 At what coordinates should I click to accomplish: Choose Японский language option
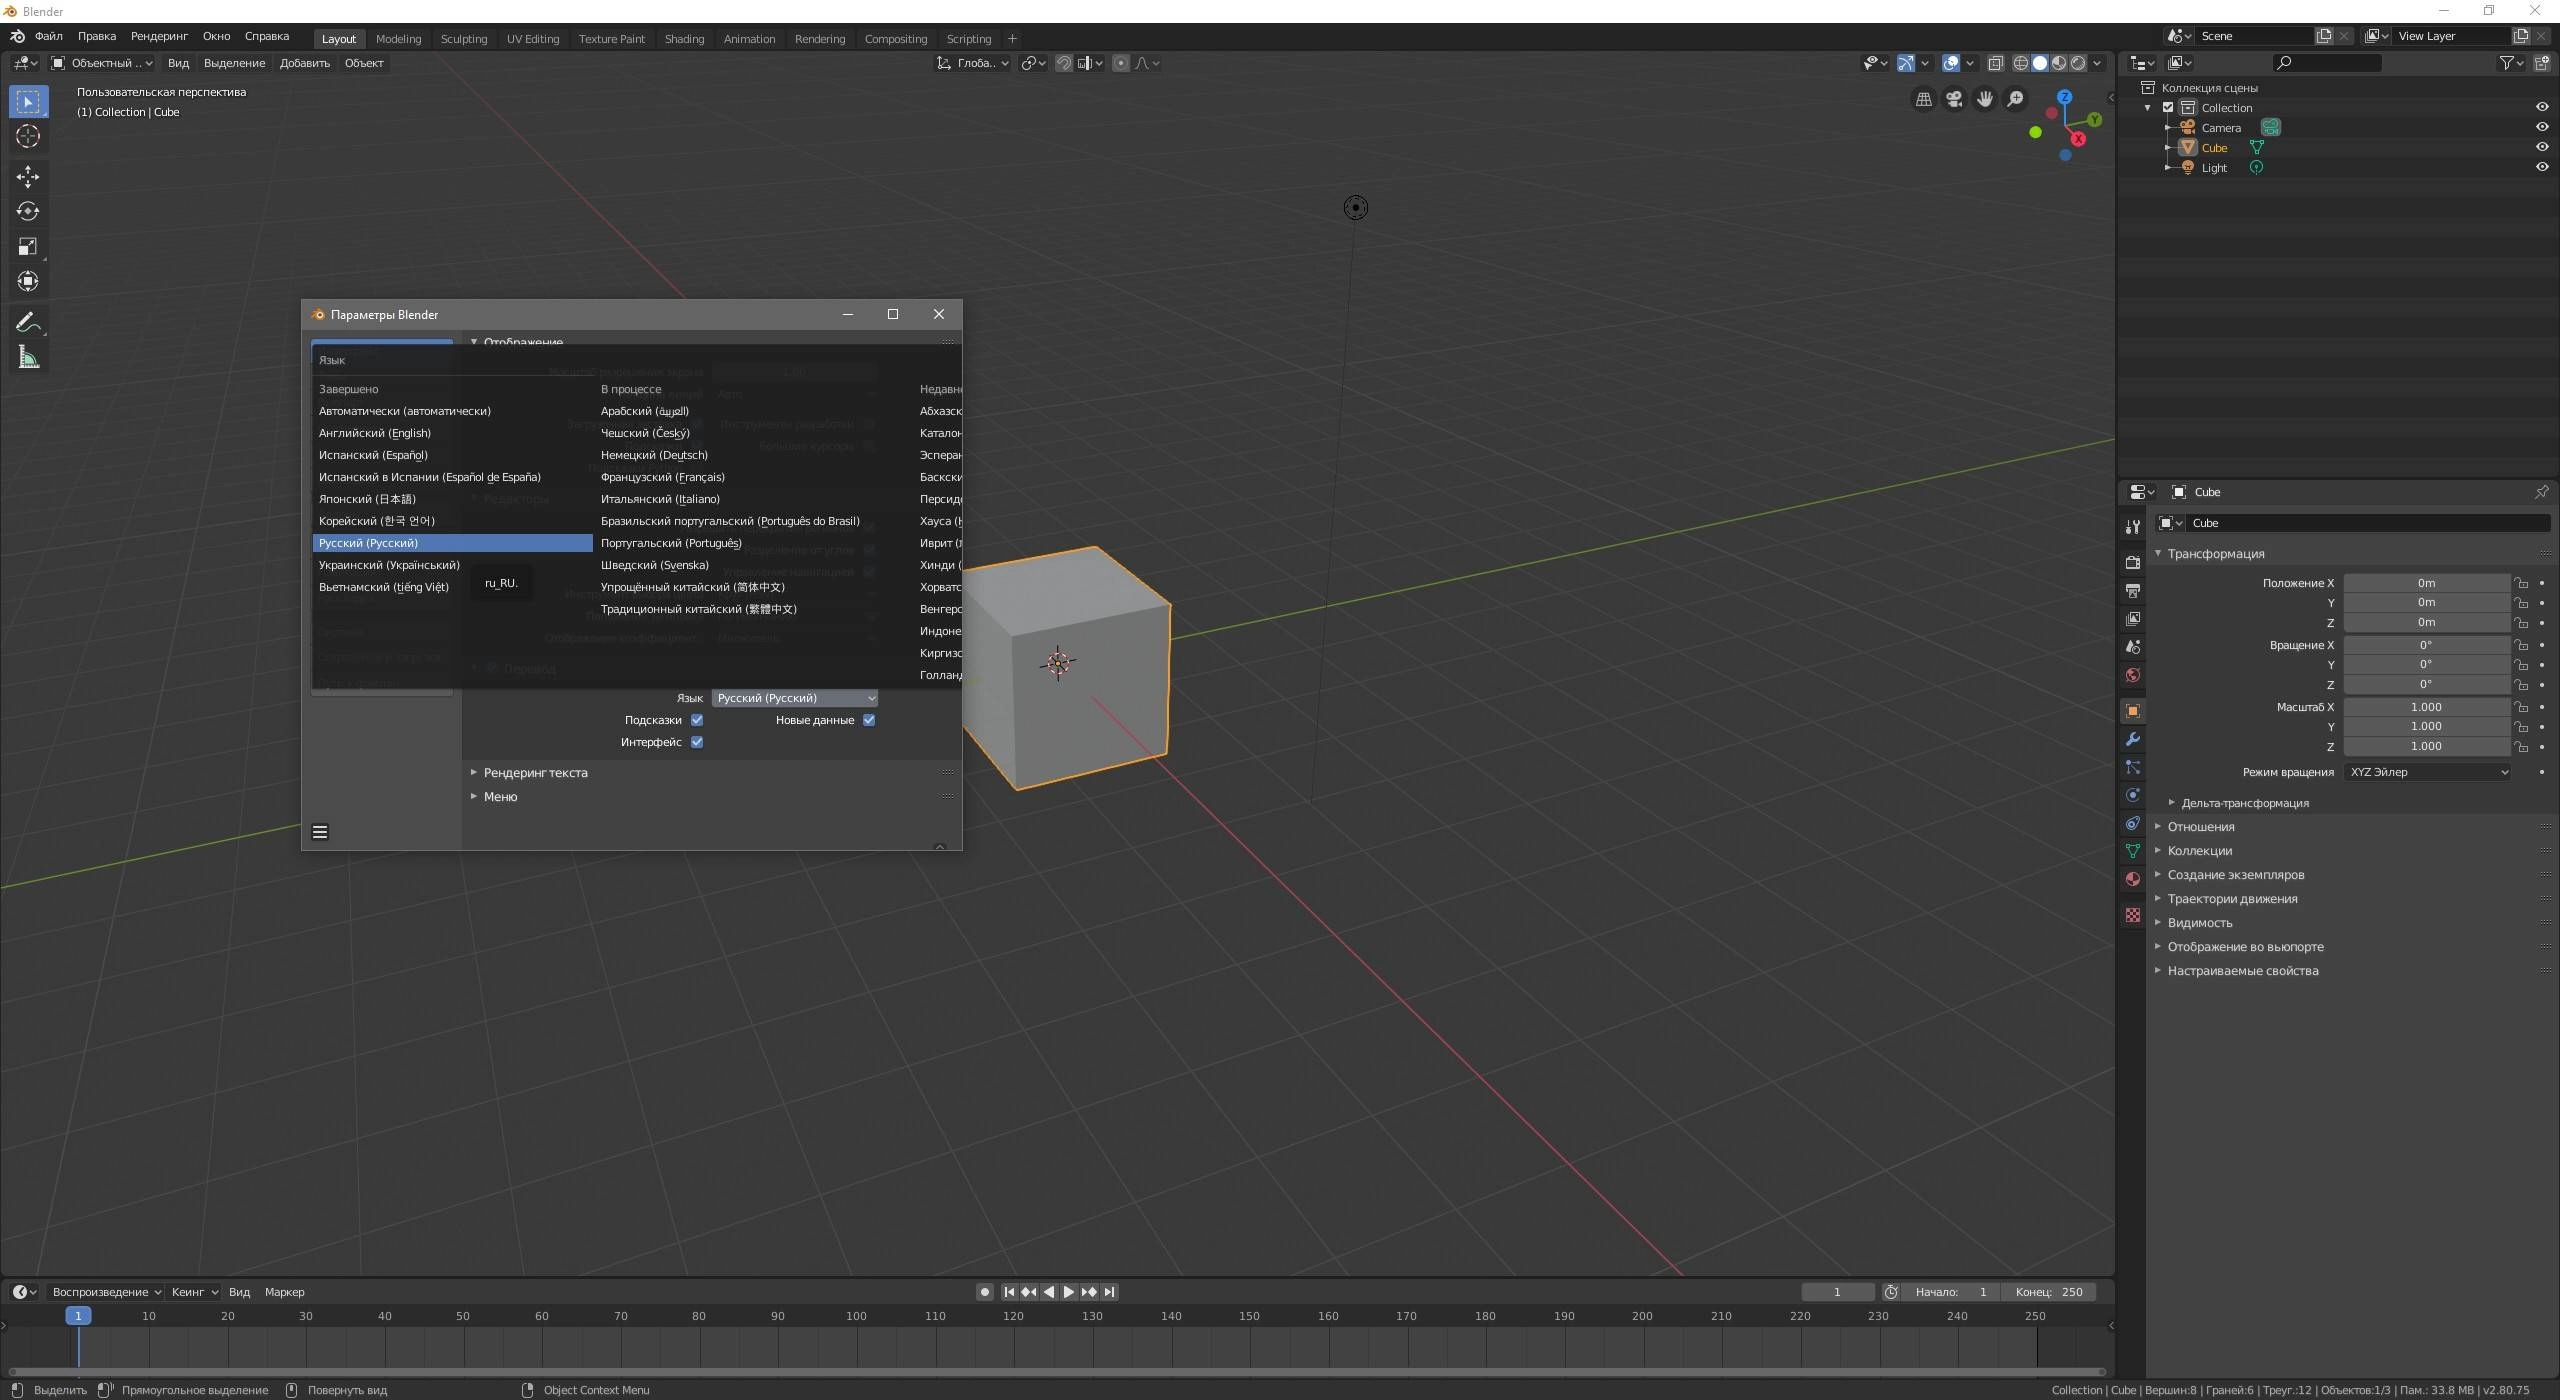tap(452, 499)
